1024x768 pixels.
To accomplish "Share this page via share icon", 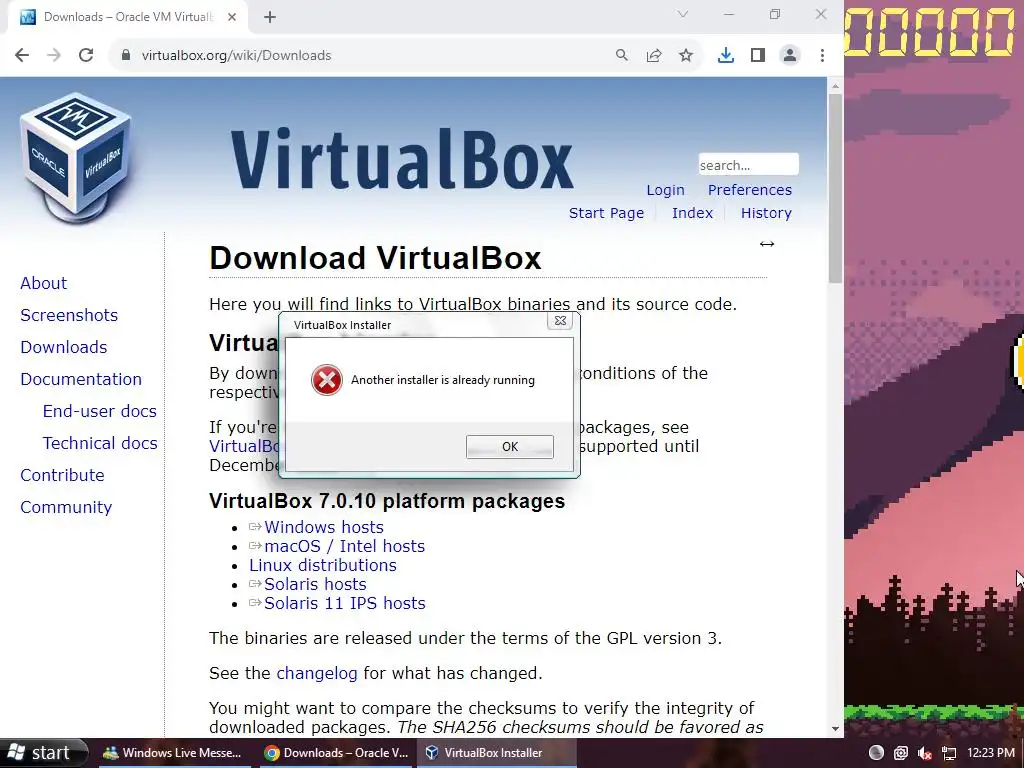I will pyautogui.click(x=654, y=56).
